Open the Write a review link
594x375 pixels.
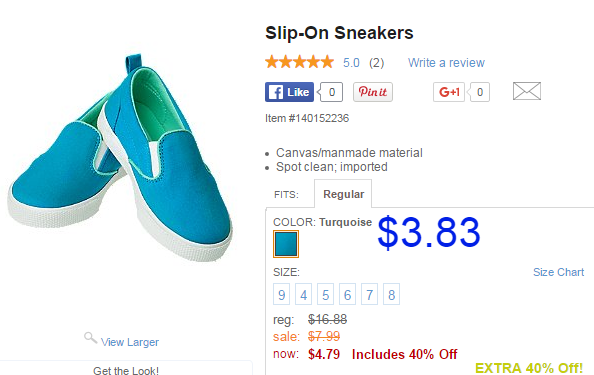point(446,62)
